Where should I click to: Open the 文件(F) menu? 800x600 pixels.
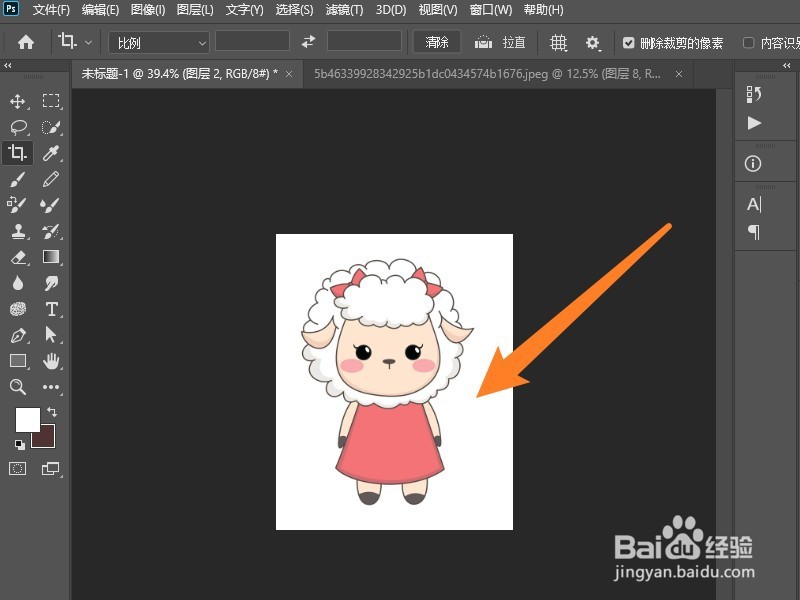[52, 10]
